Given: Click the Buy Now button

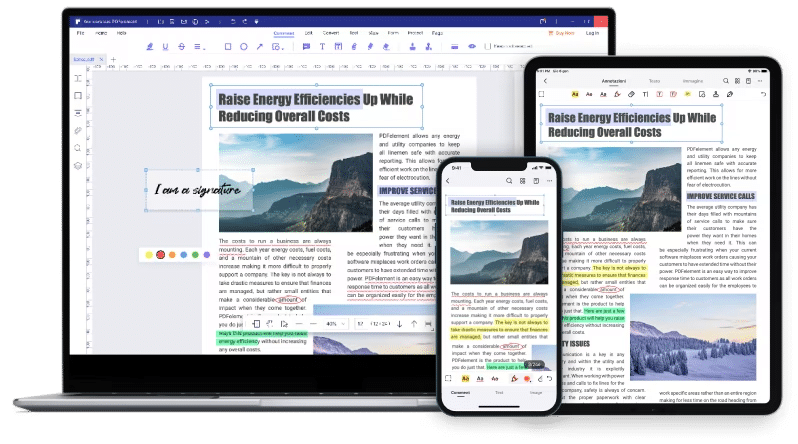Looking at the screenshot, I should 558,33.
